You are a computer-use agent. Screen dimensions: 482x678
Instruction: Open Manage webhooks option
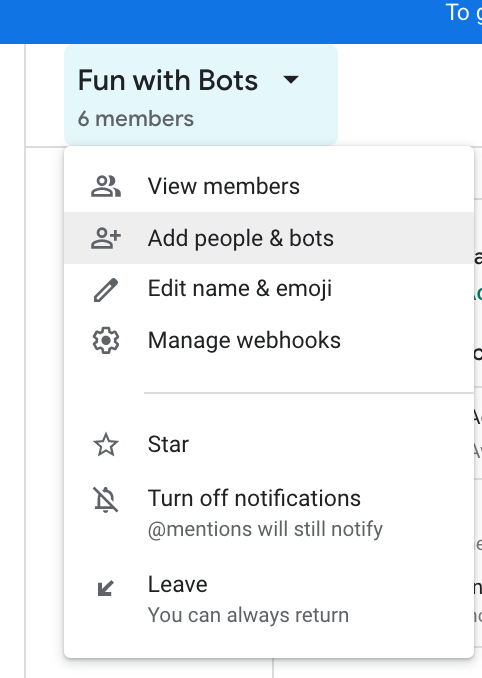(x=269, y=340)
